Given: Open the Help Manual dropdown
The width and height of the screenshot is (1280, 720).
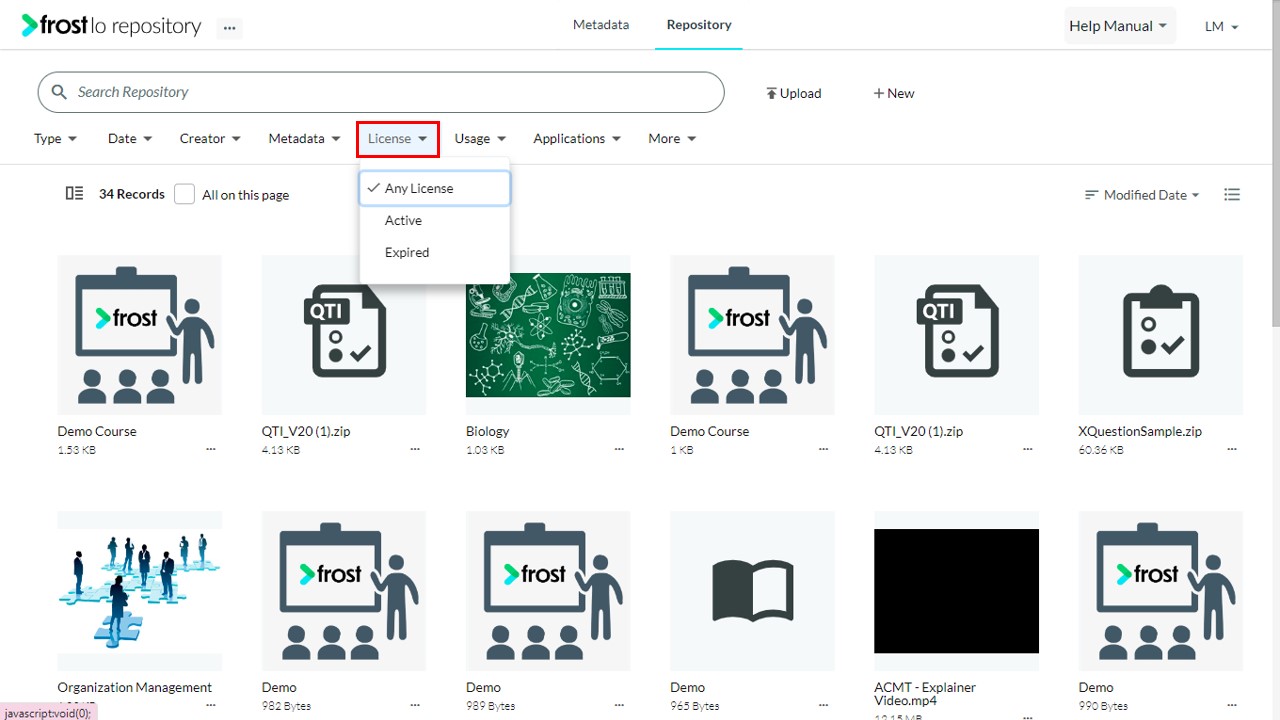Looking at the screenshot, I should click(x=1119, y=26).
